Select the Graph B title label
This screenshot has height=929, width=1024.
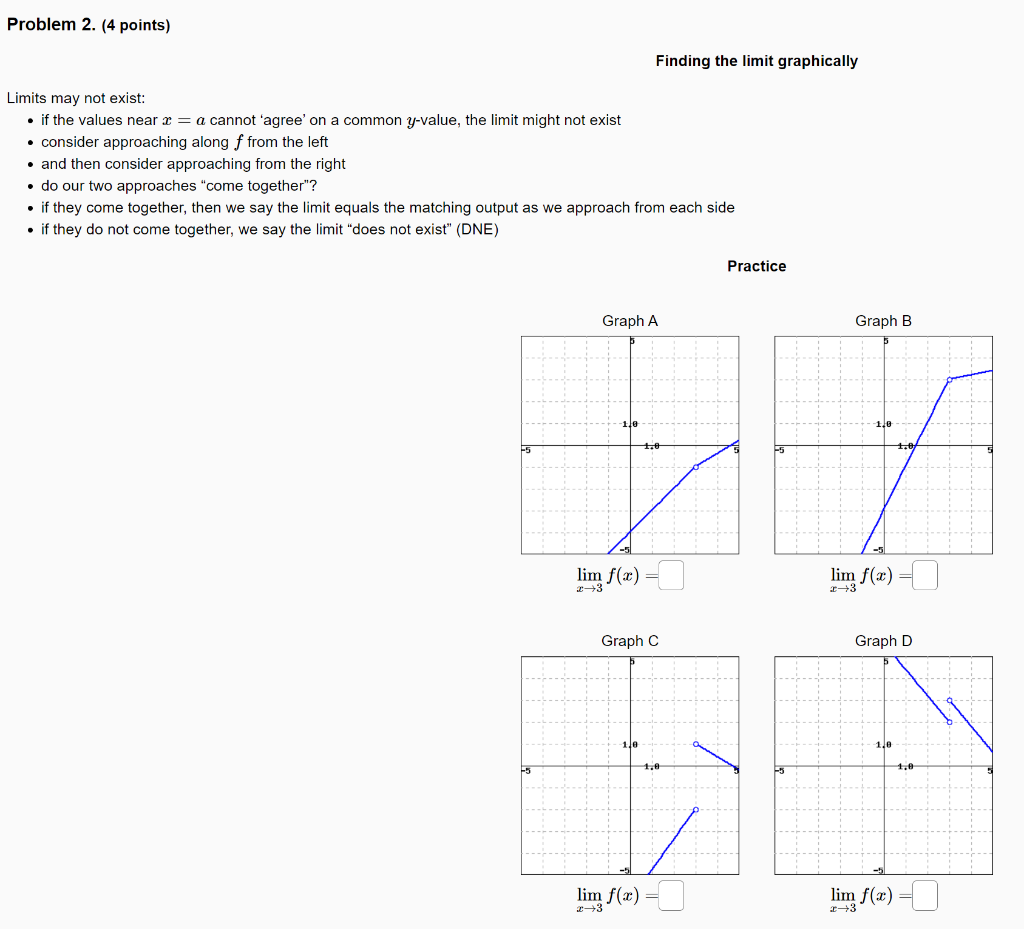coord(883,321)
